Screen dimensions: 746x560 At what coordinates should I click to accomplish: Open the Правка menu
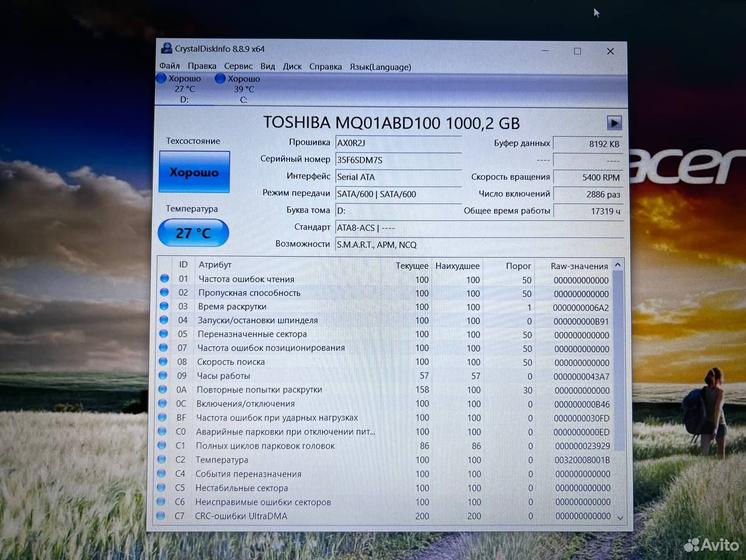click(x=202, y=66)
